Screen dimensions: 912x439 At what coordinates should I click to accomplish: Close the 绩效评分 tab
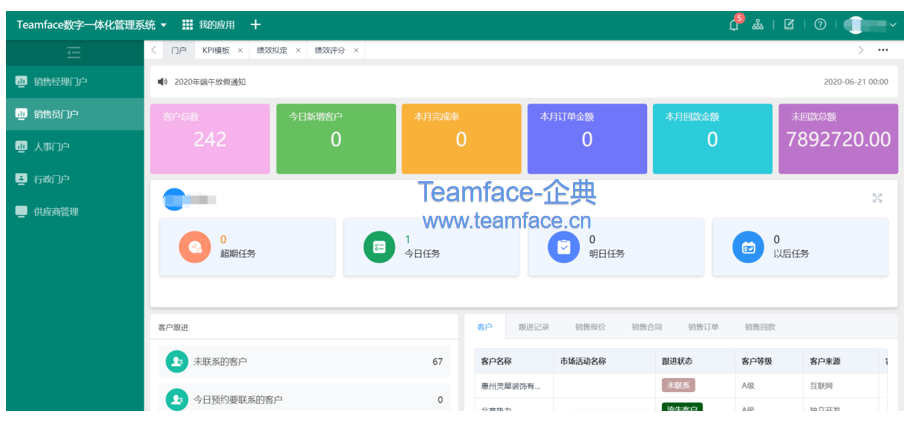(356, 50)
